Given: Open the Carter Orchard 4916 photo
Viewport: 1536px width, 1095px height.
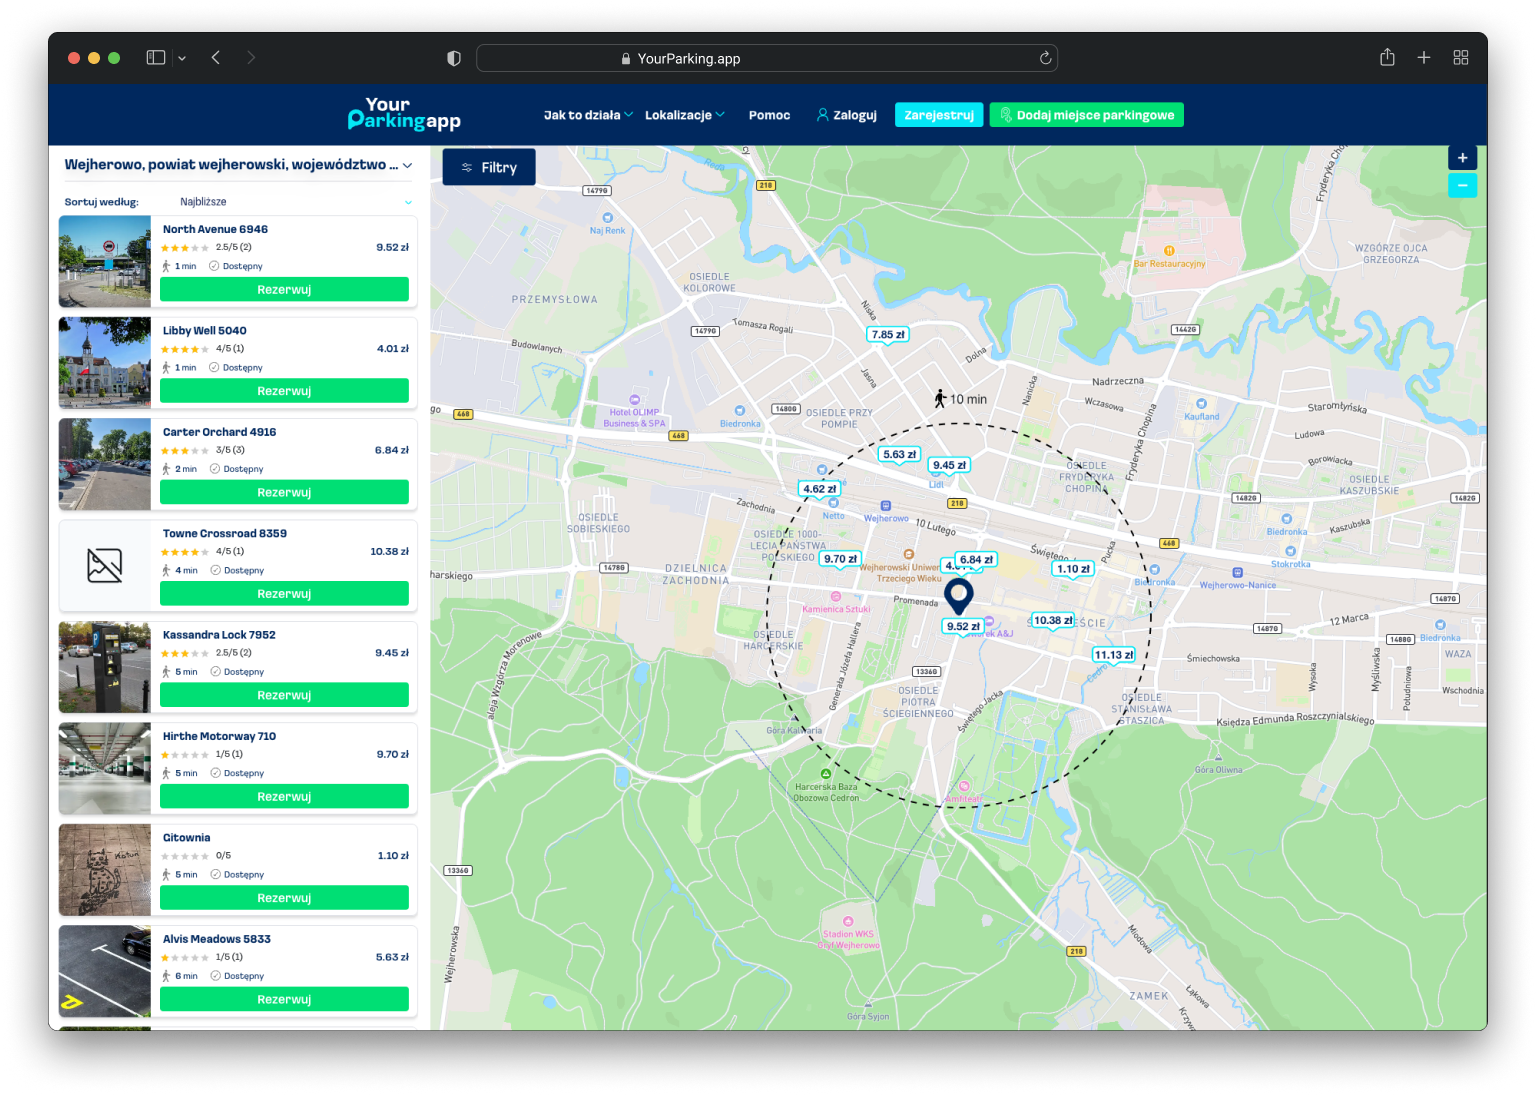Looking at the screenshot, I should 105,465.
